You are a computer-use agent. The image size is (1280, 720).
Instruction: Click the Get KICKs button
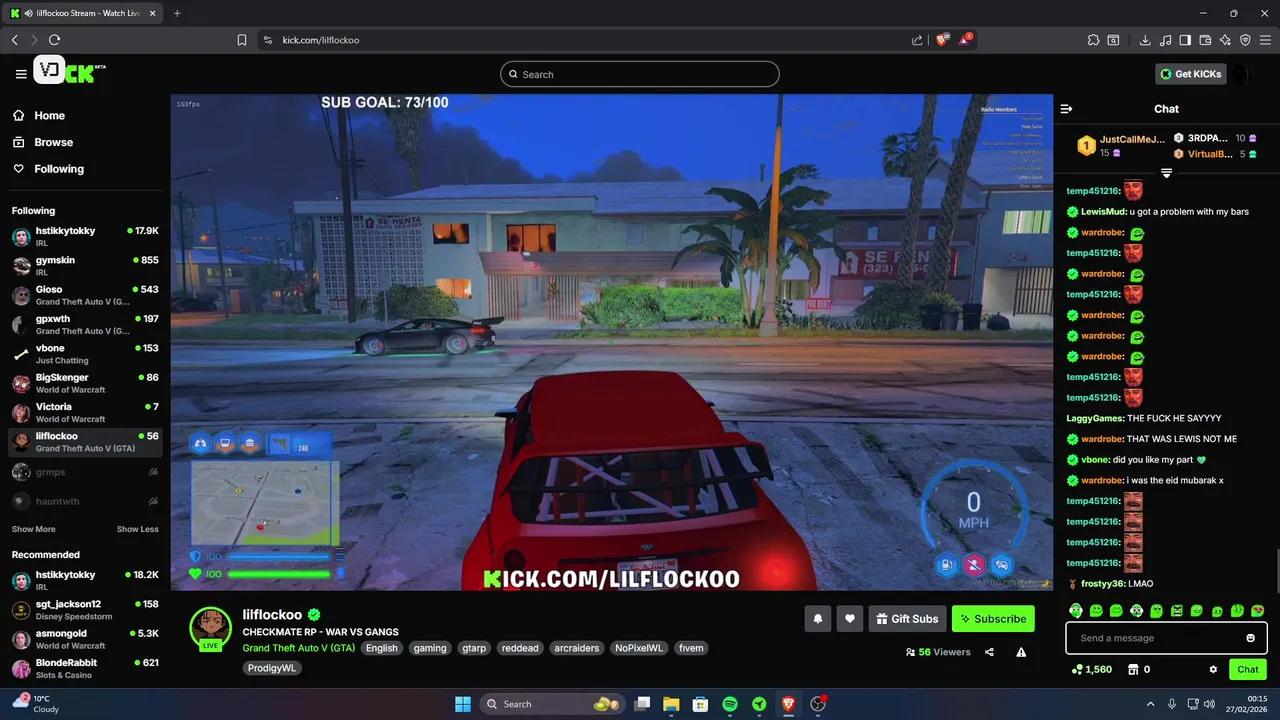[1191, 74]
